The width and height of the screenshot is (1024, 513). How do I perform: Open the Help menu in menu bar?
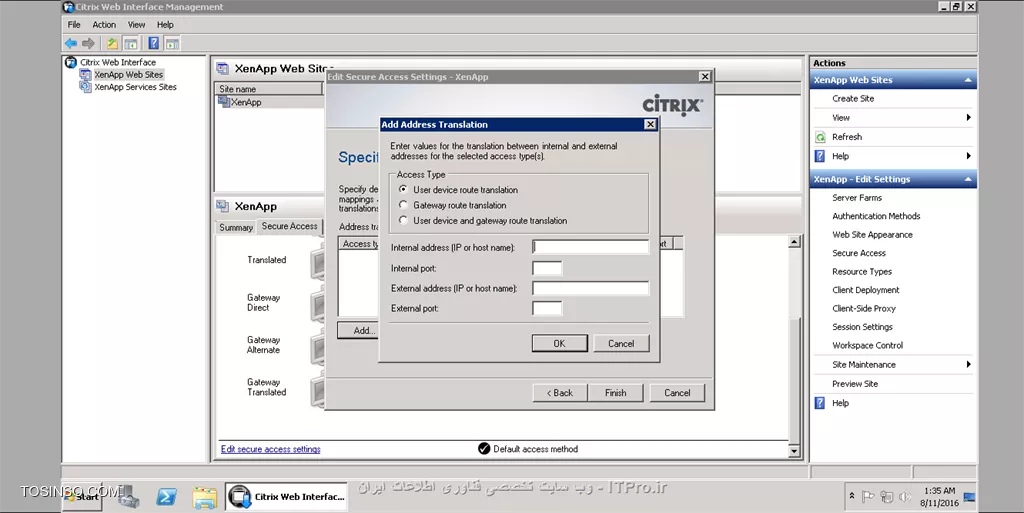(165, 25)
